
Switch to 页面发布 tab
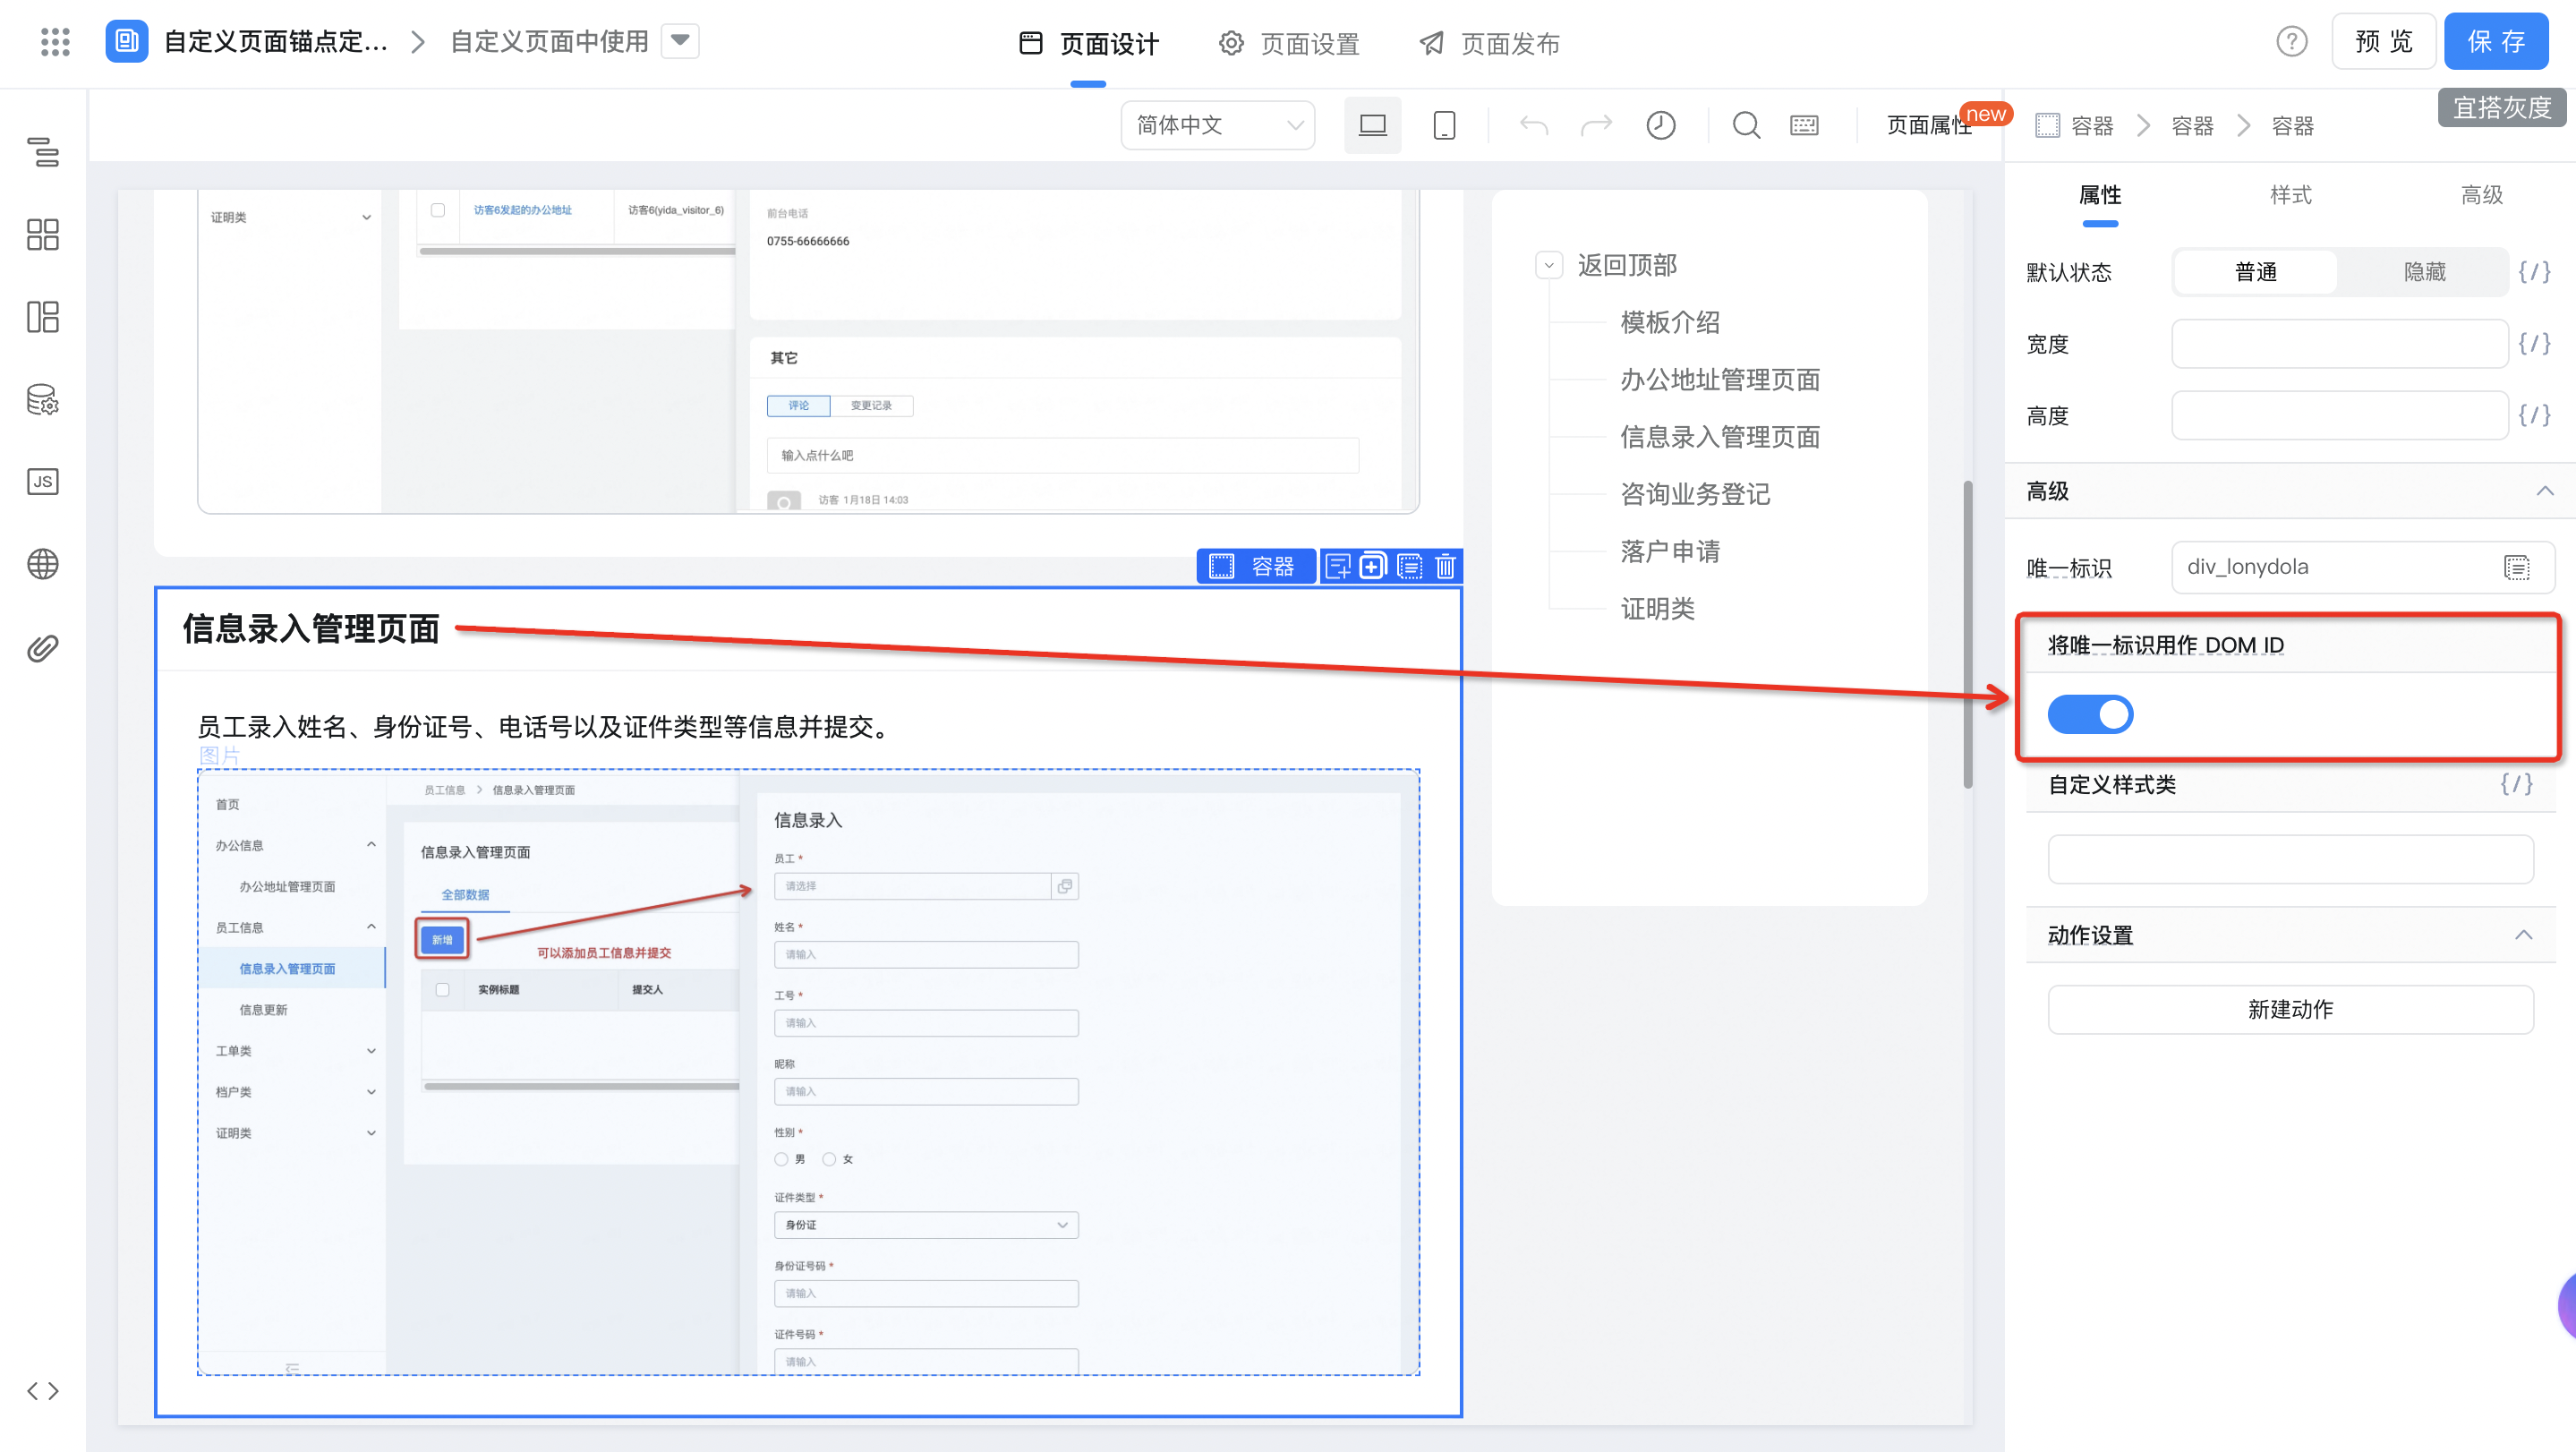[x=1490, y=44]
